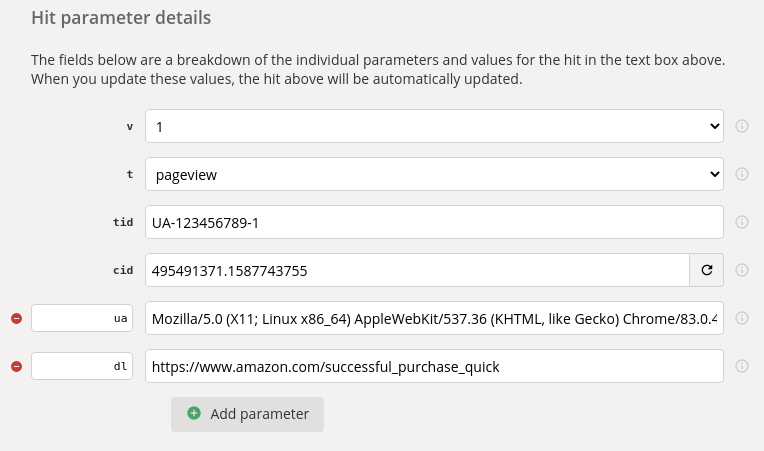764x451 pixels.
Task: Click the info icon beside t parameter
Action: 742,174
